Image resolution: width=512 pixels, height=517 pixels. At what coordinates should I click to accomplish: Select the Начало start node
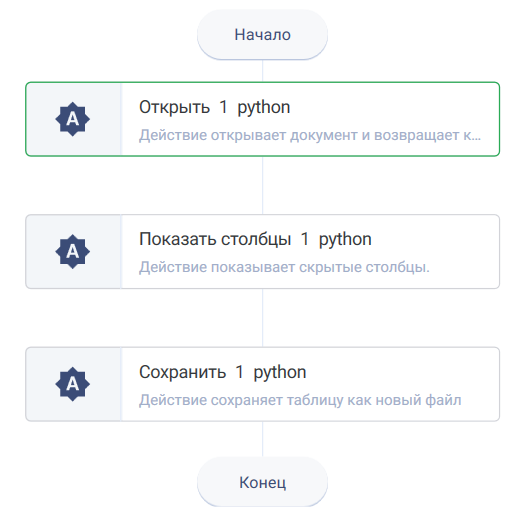pos(262,35)
